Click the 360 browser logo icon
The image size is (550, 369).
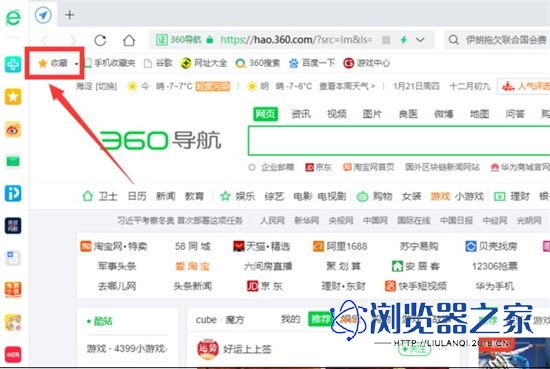(13, 17)
